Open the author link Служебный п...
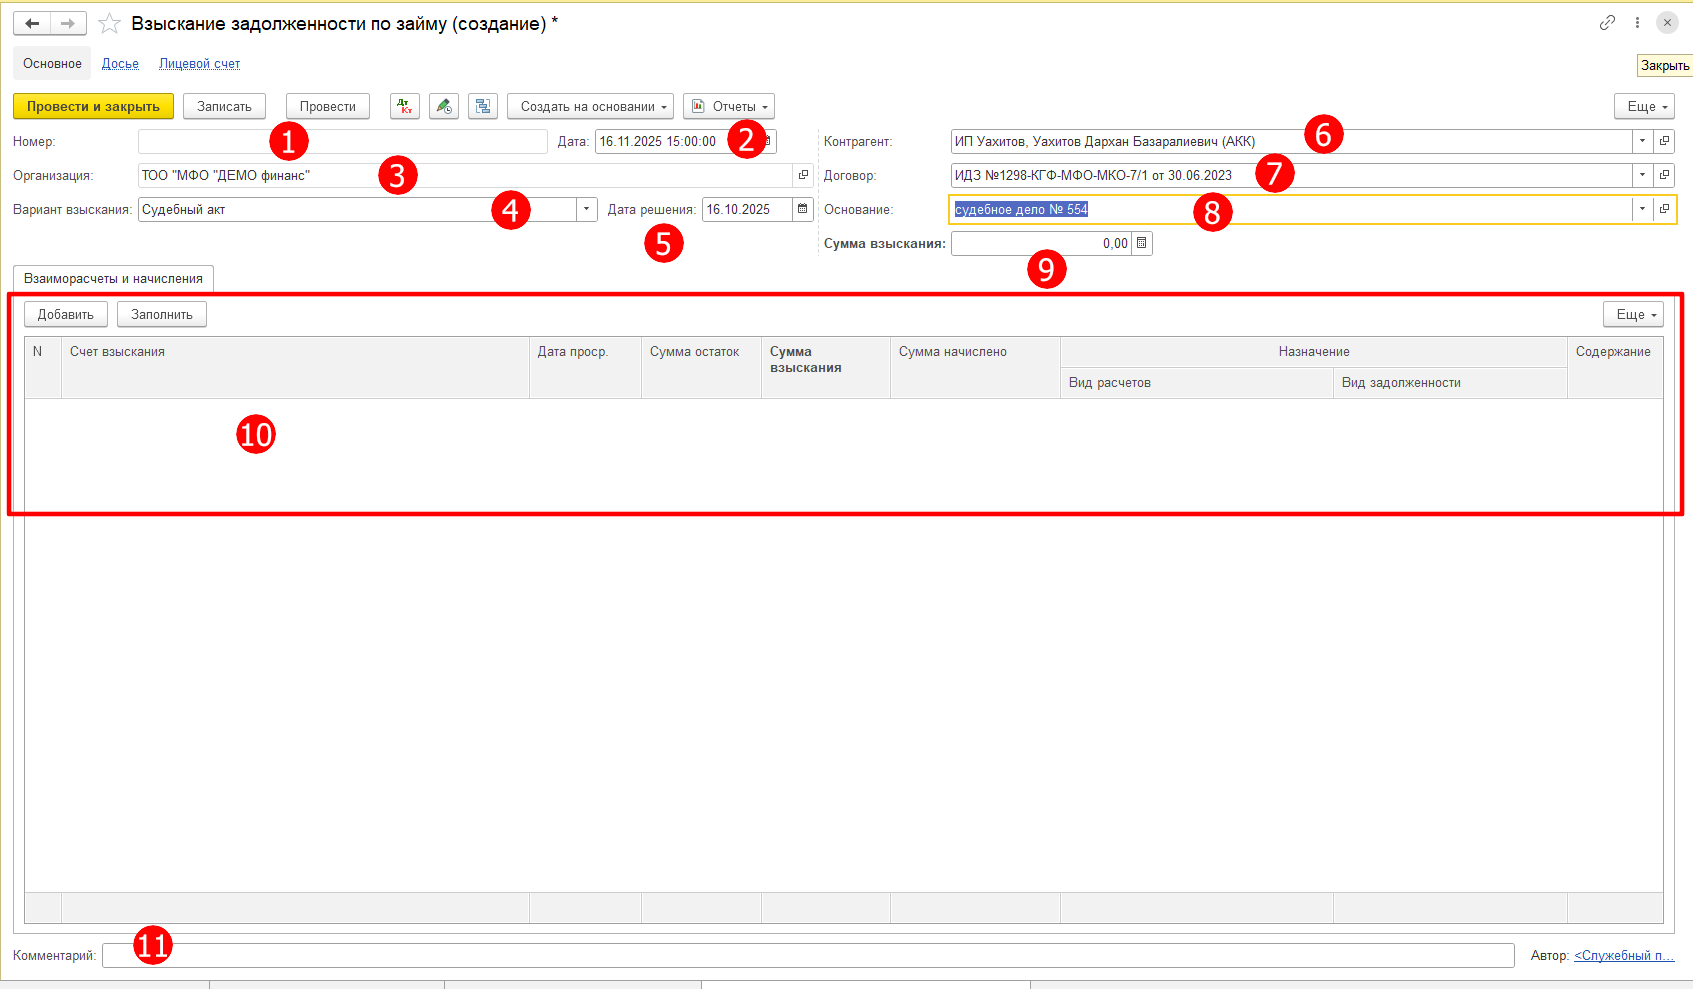This screenshot has height=989, width=1693. [x=1624, y=955]
